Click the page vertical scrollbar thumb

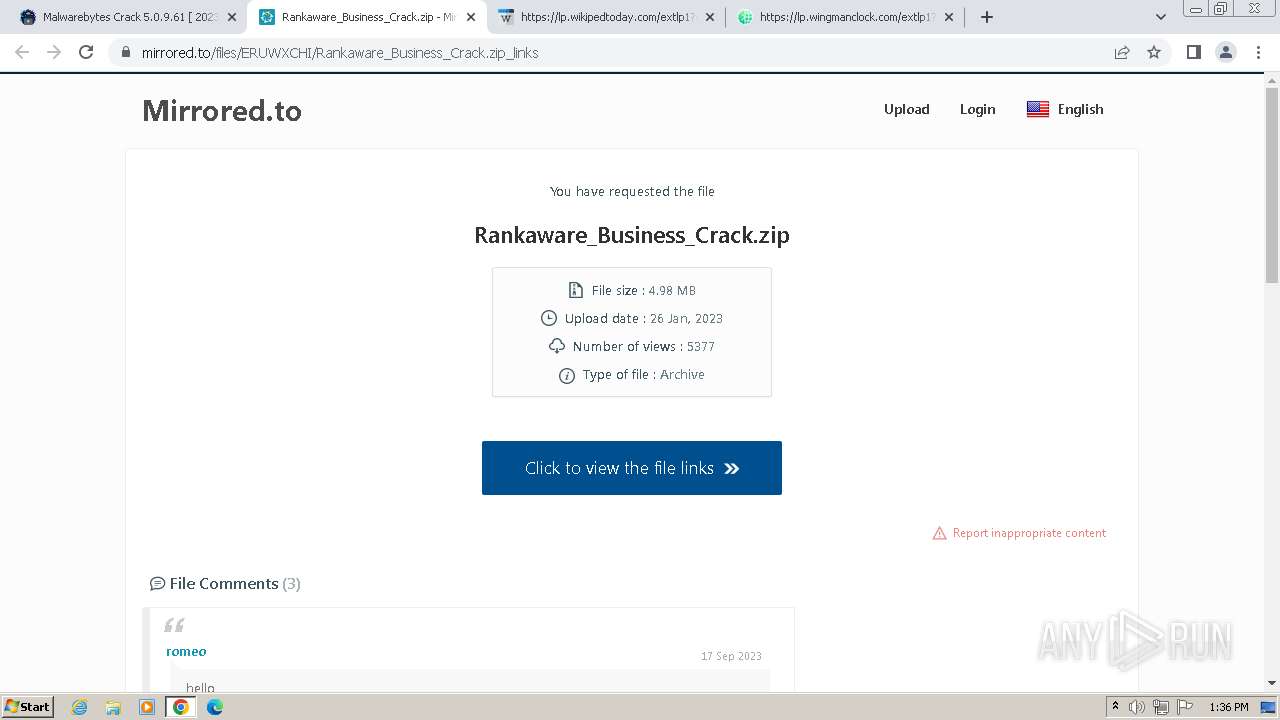(1272, 185)
